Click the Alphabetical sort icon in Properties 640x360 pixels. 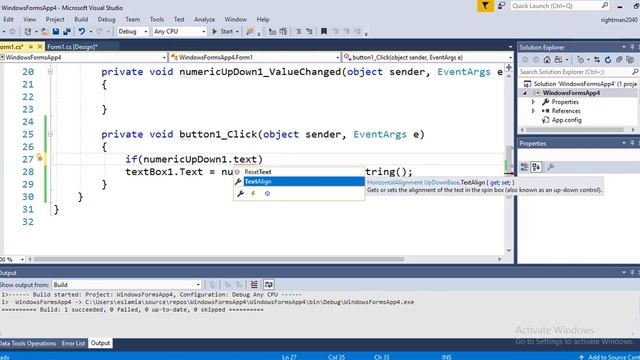tap(536, 167)
